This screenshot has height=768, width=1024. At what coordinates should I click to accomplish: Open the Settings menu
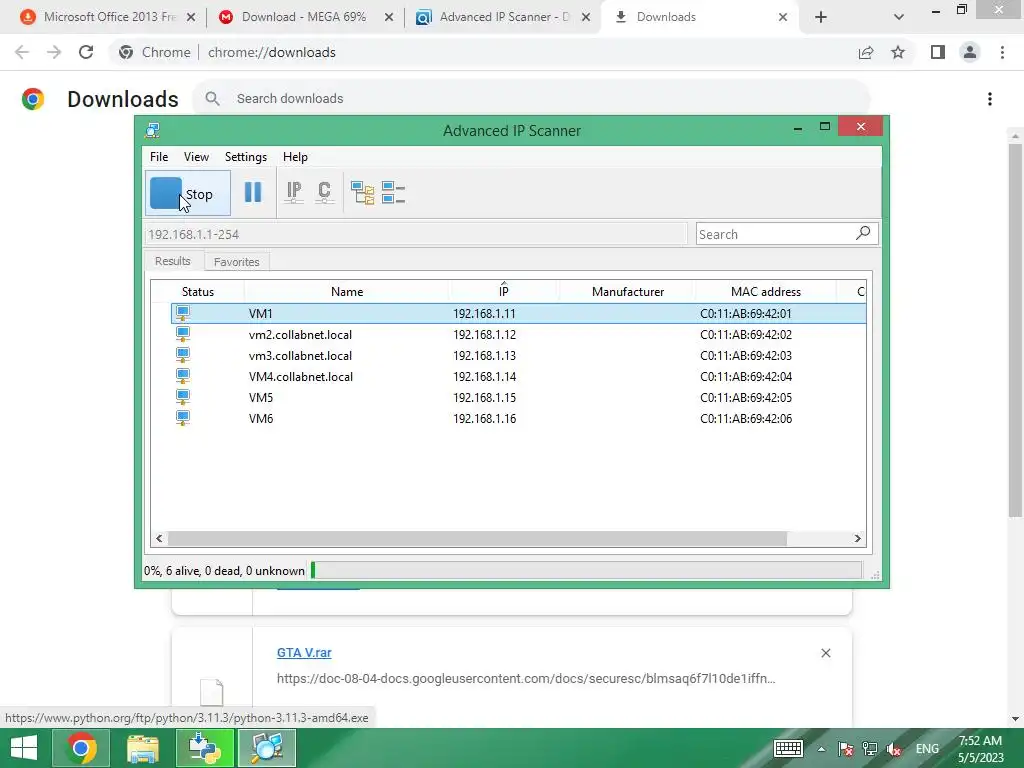pyautogui.click(x=246, y=157)
